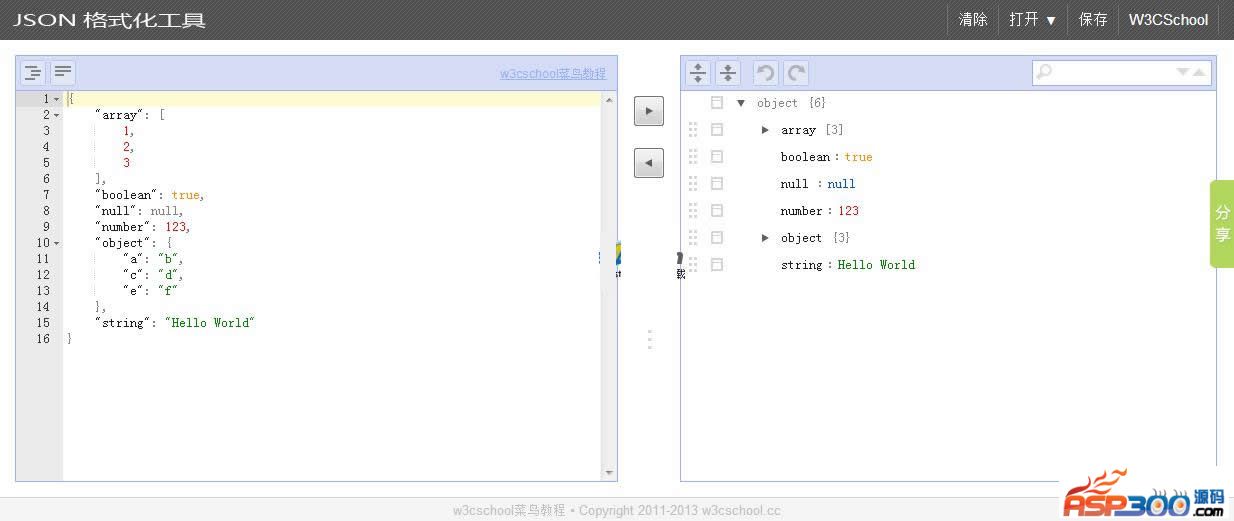
Task: Collapse the root object {6} node
Action: pyautogui.click(x=741, y=103)
